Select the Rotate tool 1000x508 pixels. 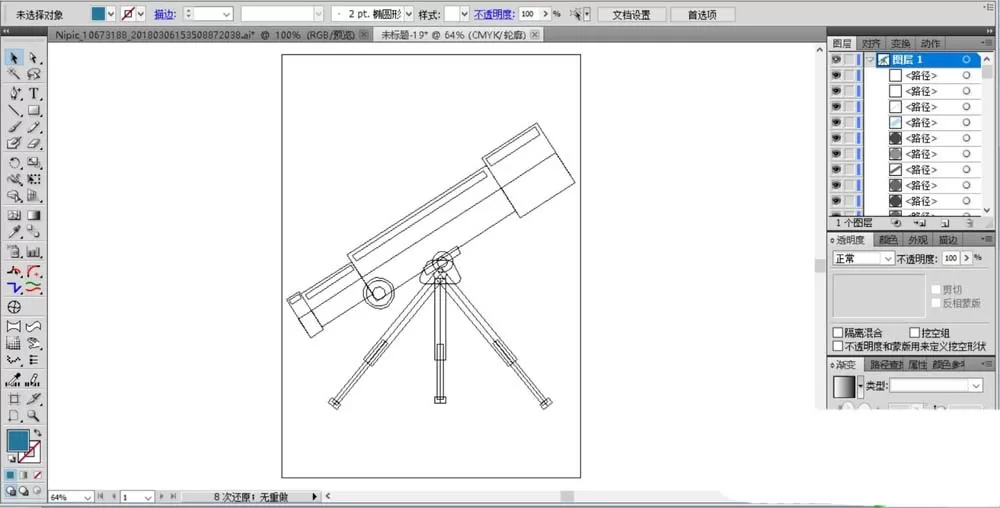point(13,163)
